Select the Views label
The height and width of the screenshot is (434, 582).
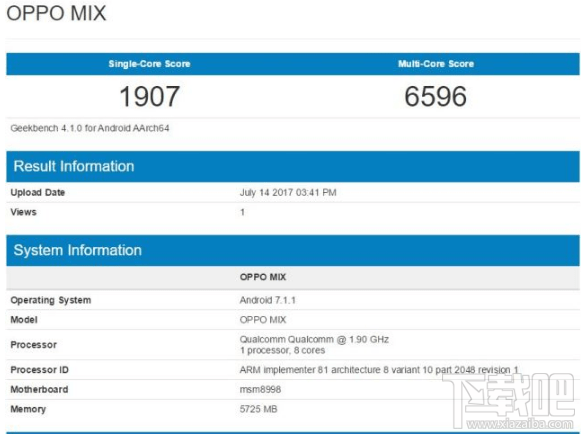point(23,212)
